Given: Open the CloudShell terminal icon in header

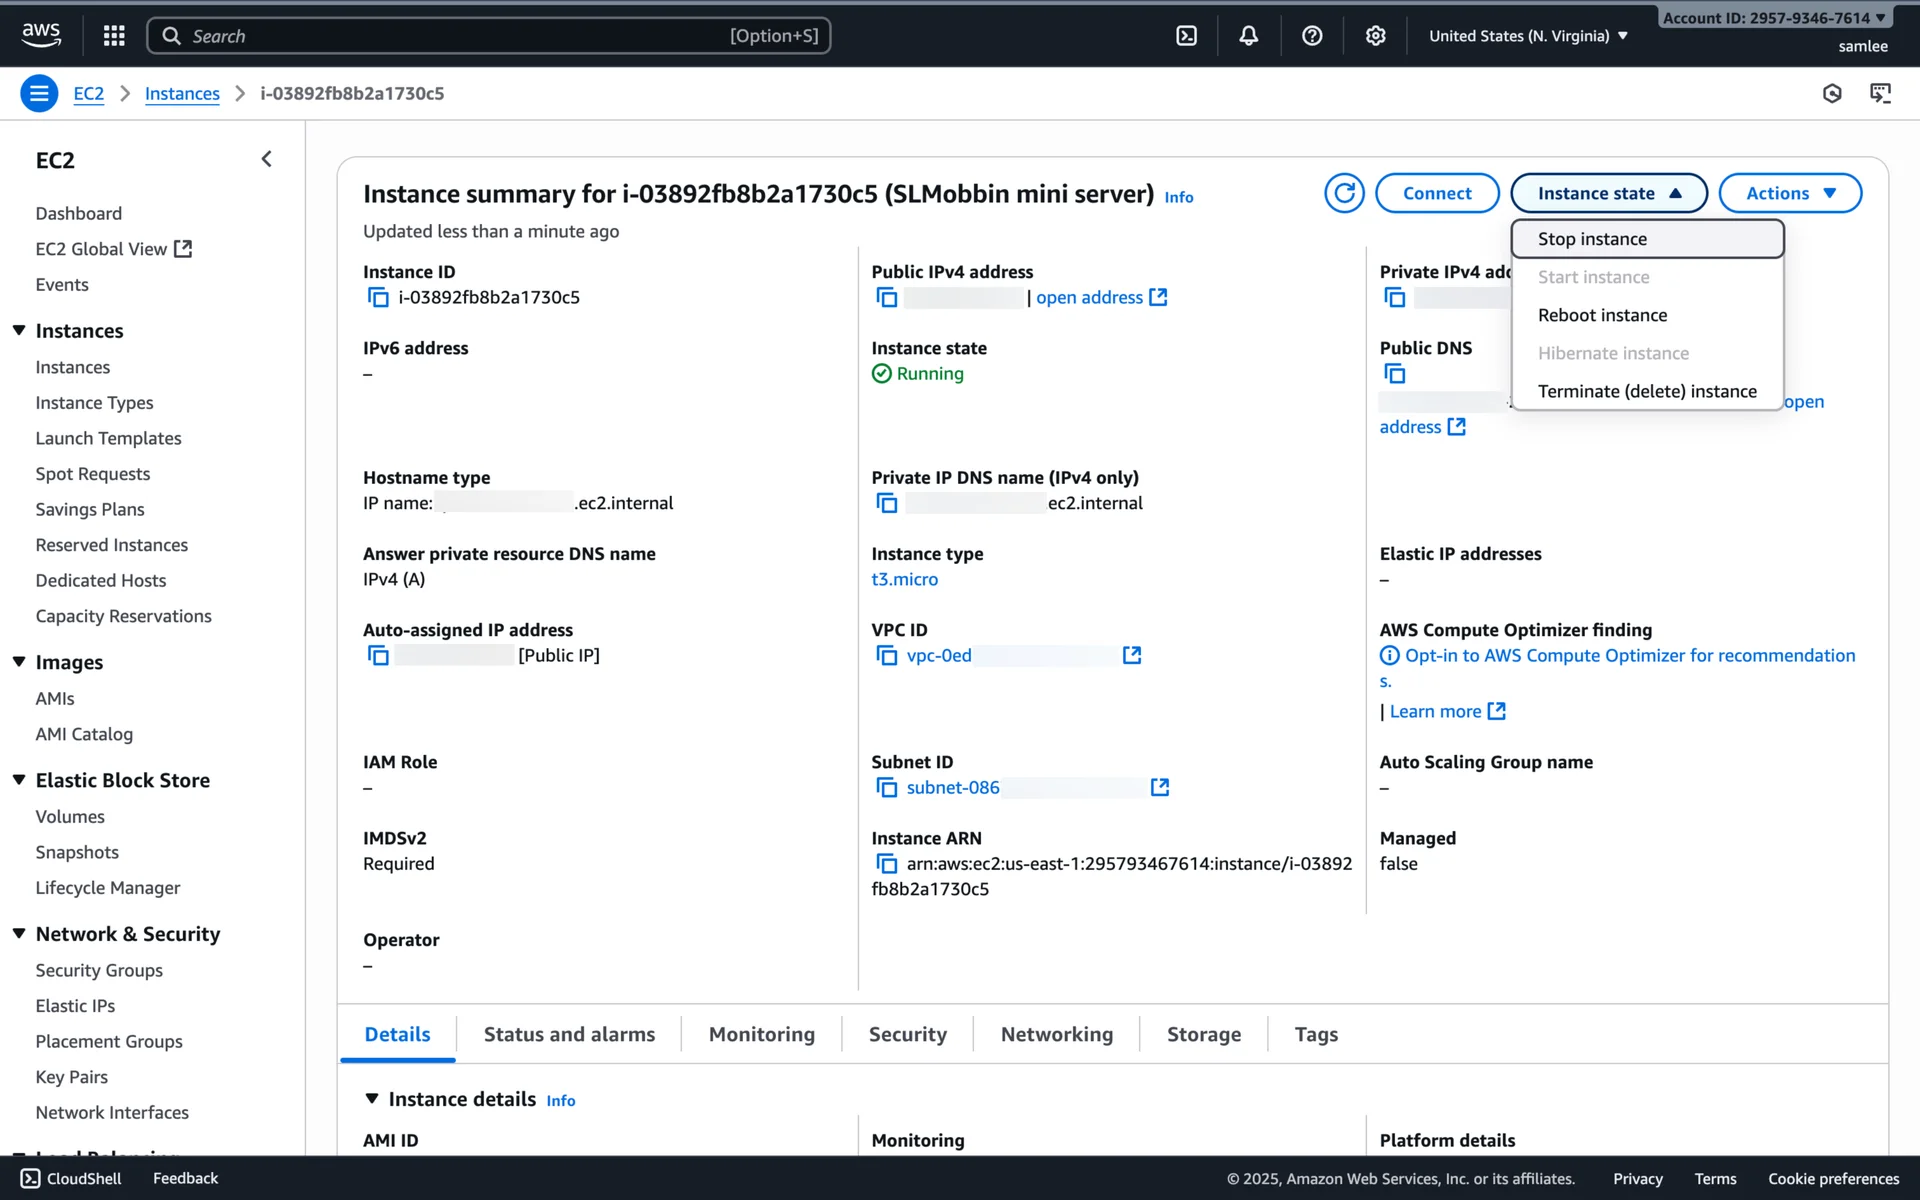Looking at the screenshot, I should coord(1186,36).
